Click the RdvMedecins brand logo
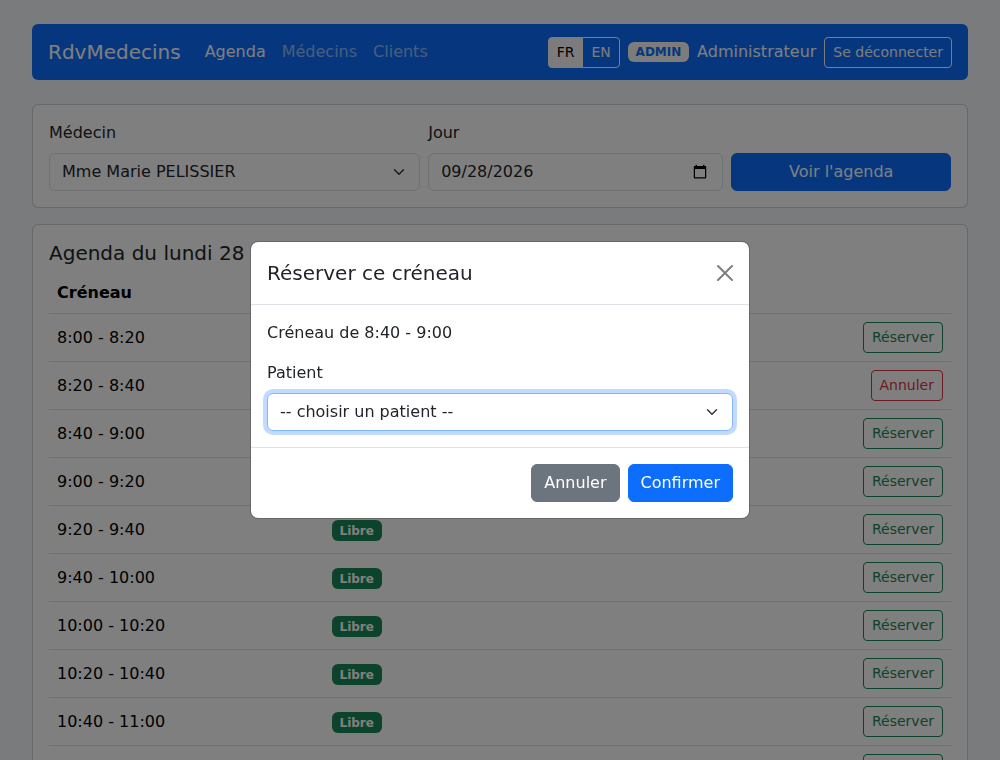Image resolution: width=1000 pixels, height=760 pixels. [x=114, y=52]
